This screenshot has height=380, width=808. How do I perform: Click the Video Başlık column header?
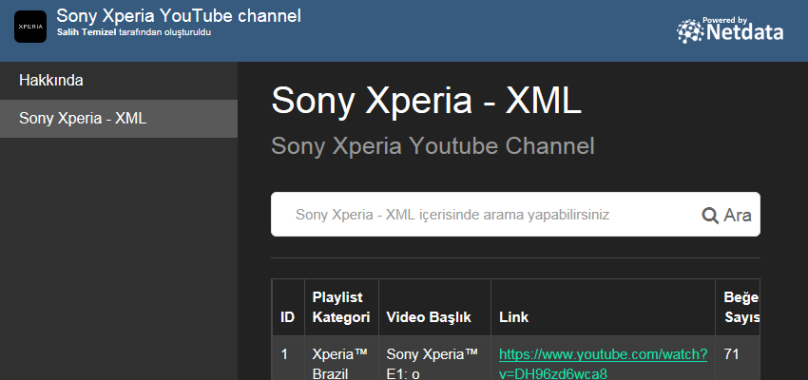[x=434, y=307]
